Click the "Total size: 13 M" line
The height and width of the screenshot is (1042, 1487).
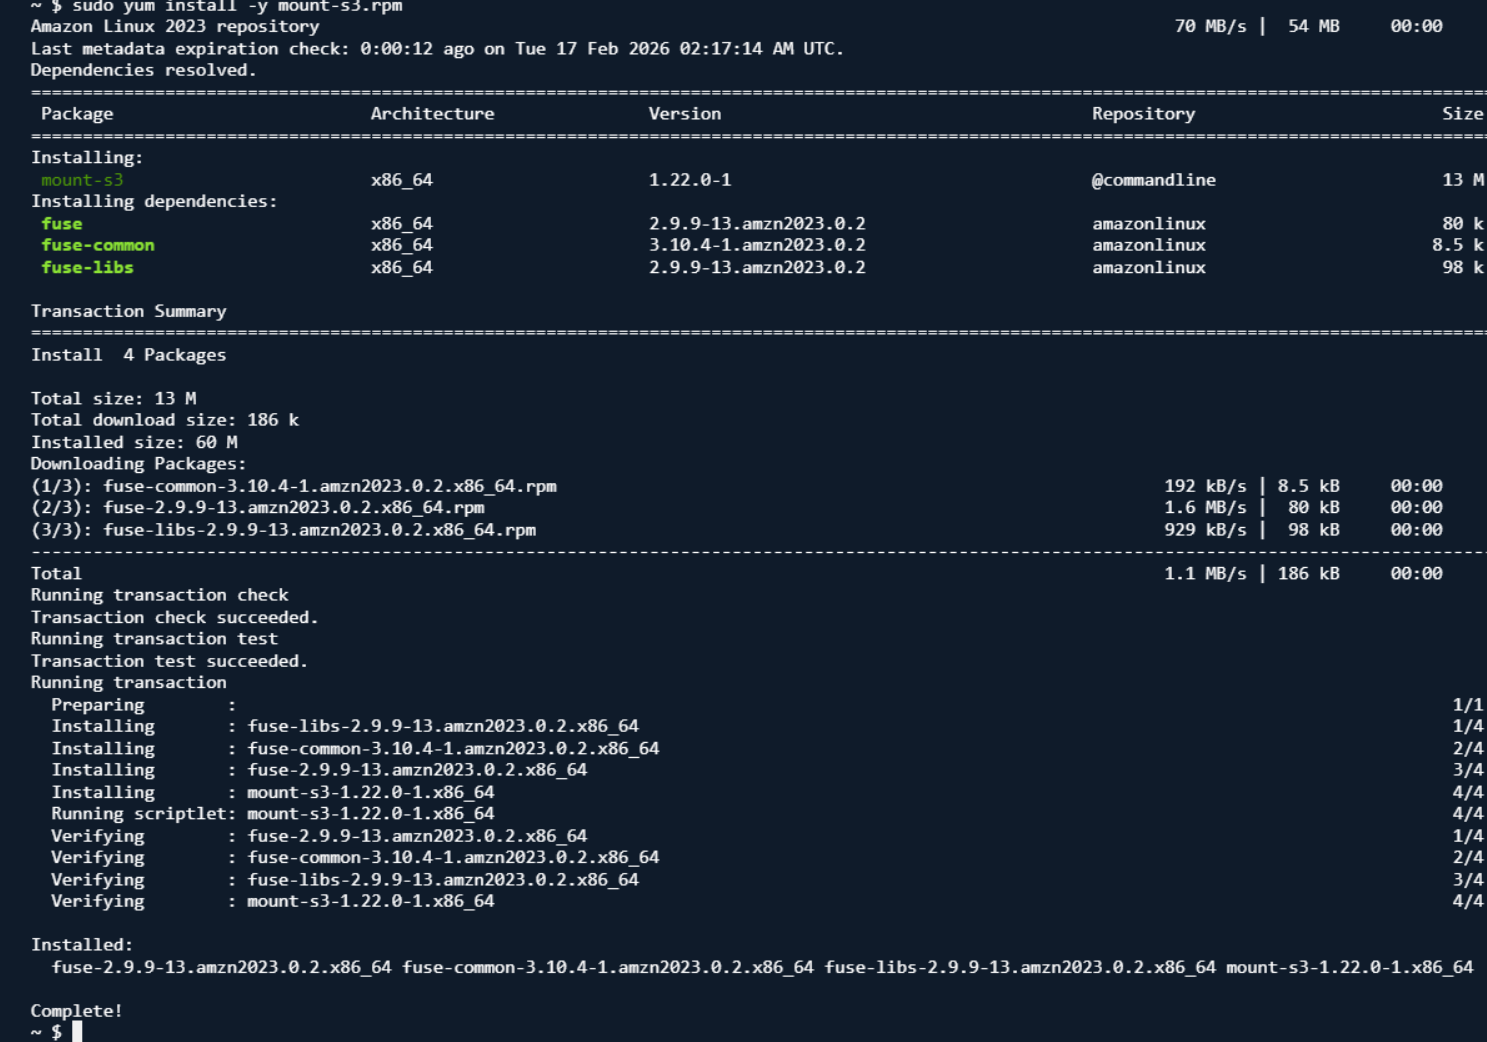pos(113,398)
